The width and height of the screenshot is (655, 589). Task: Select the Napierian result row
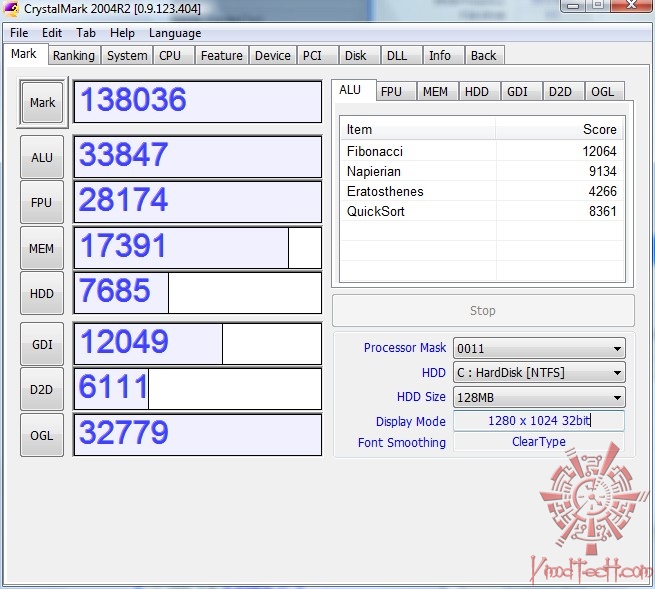click(x=482, y=171)
